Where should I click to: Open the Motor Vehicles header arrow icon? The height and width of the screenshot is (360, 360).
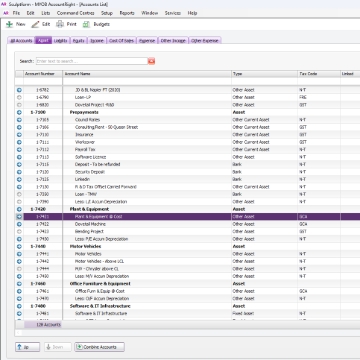[x=19, y=246]
